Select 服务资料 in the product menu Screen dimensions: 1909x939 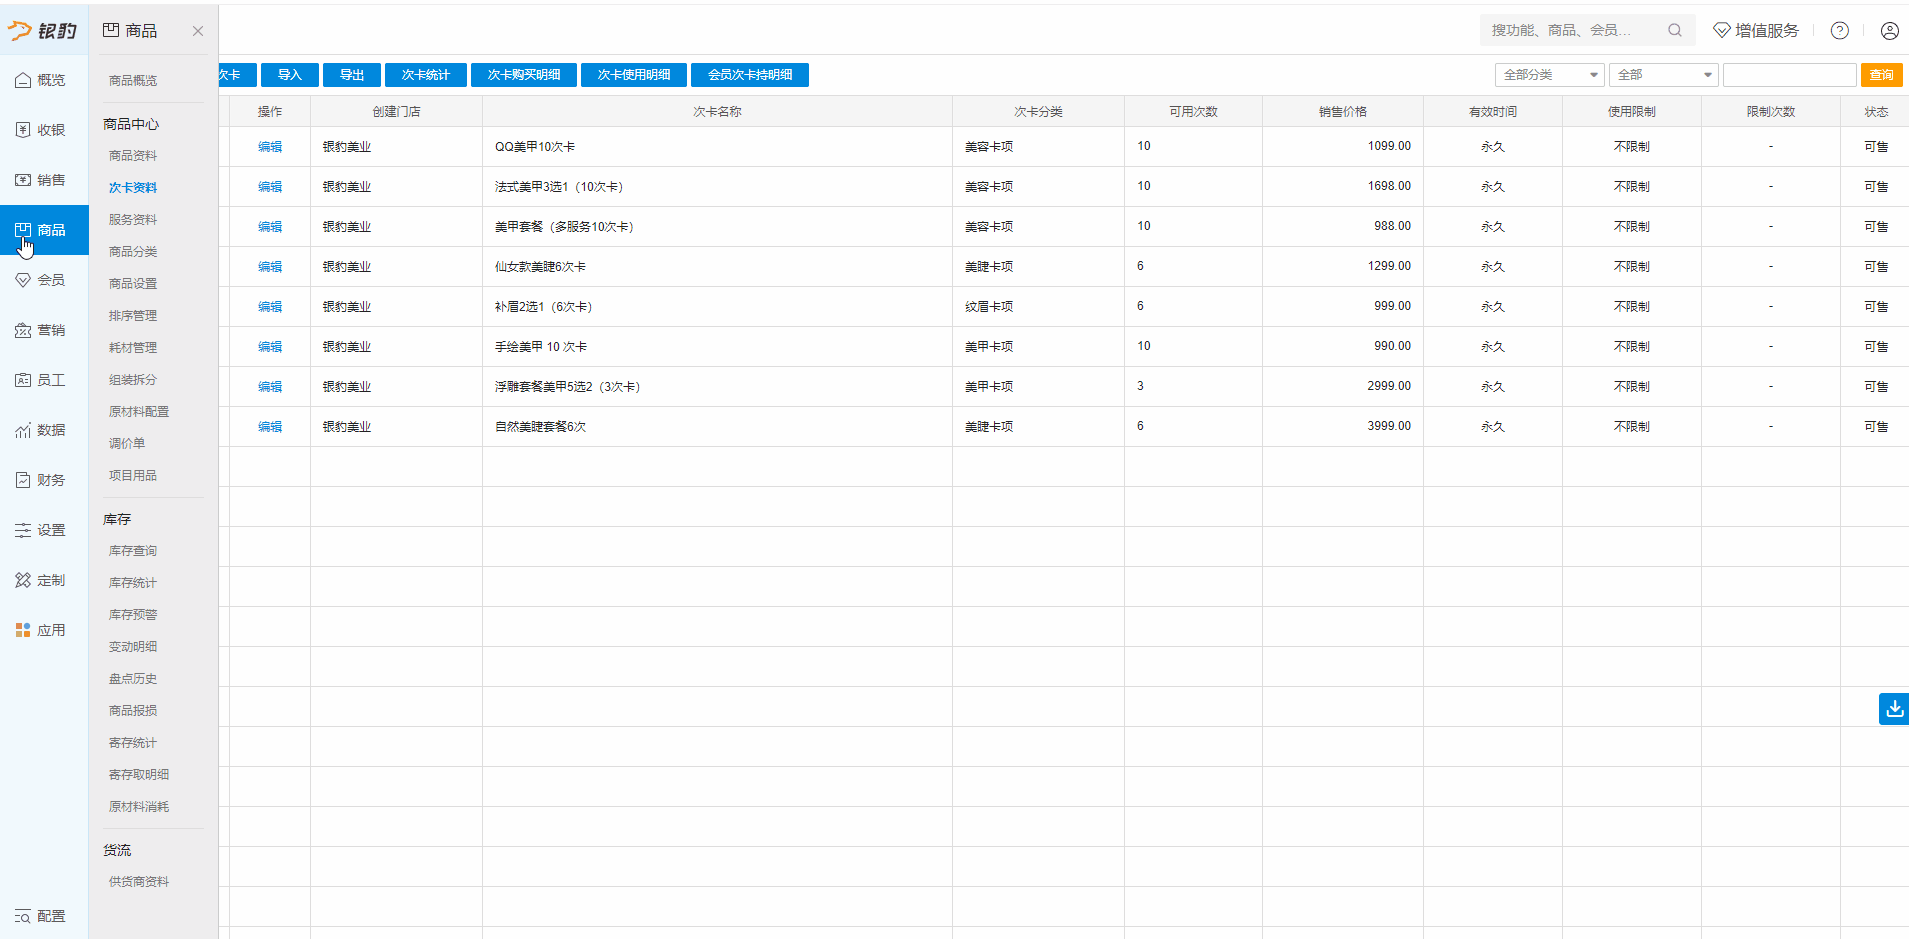point(133,220)
